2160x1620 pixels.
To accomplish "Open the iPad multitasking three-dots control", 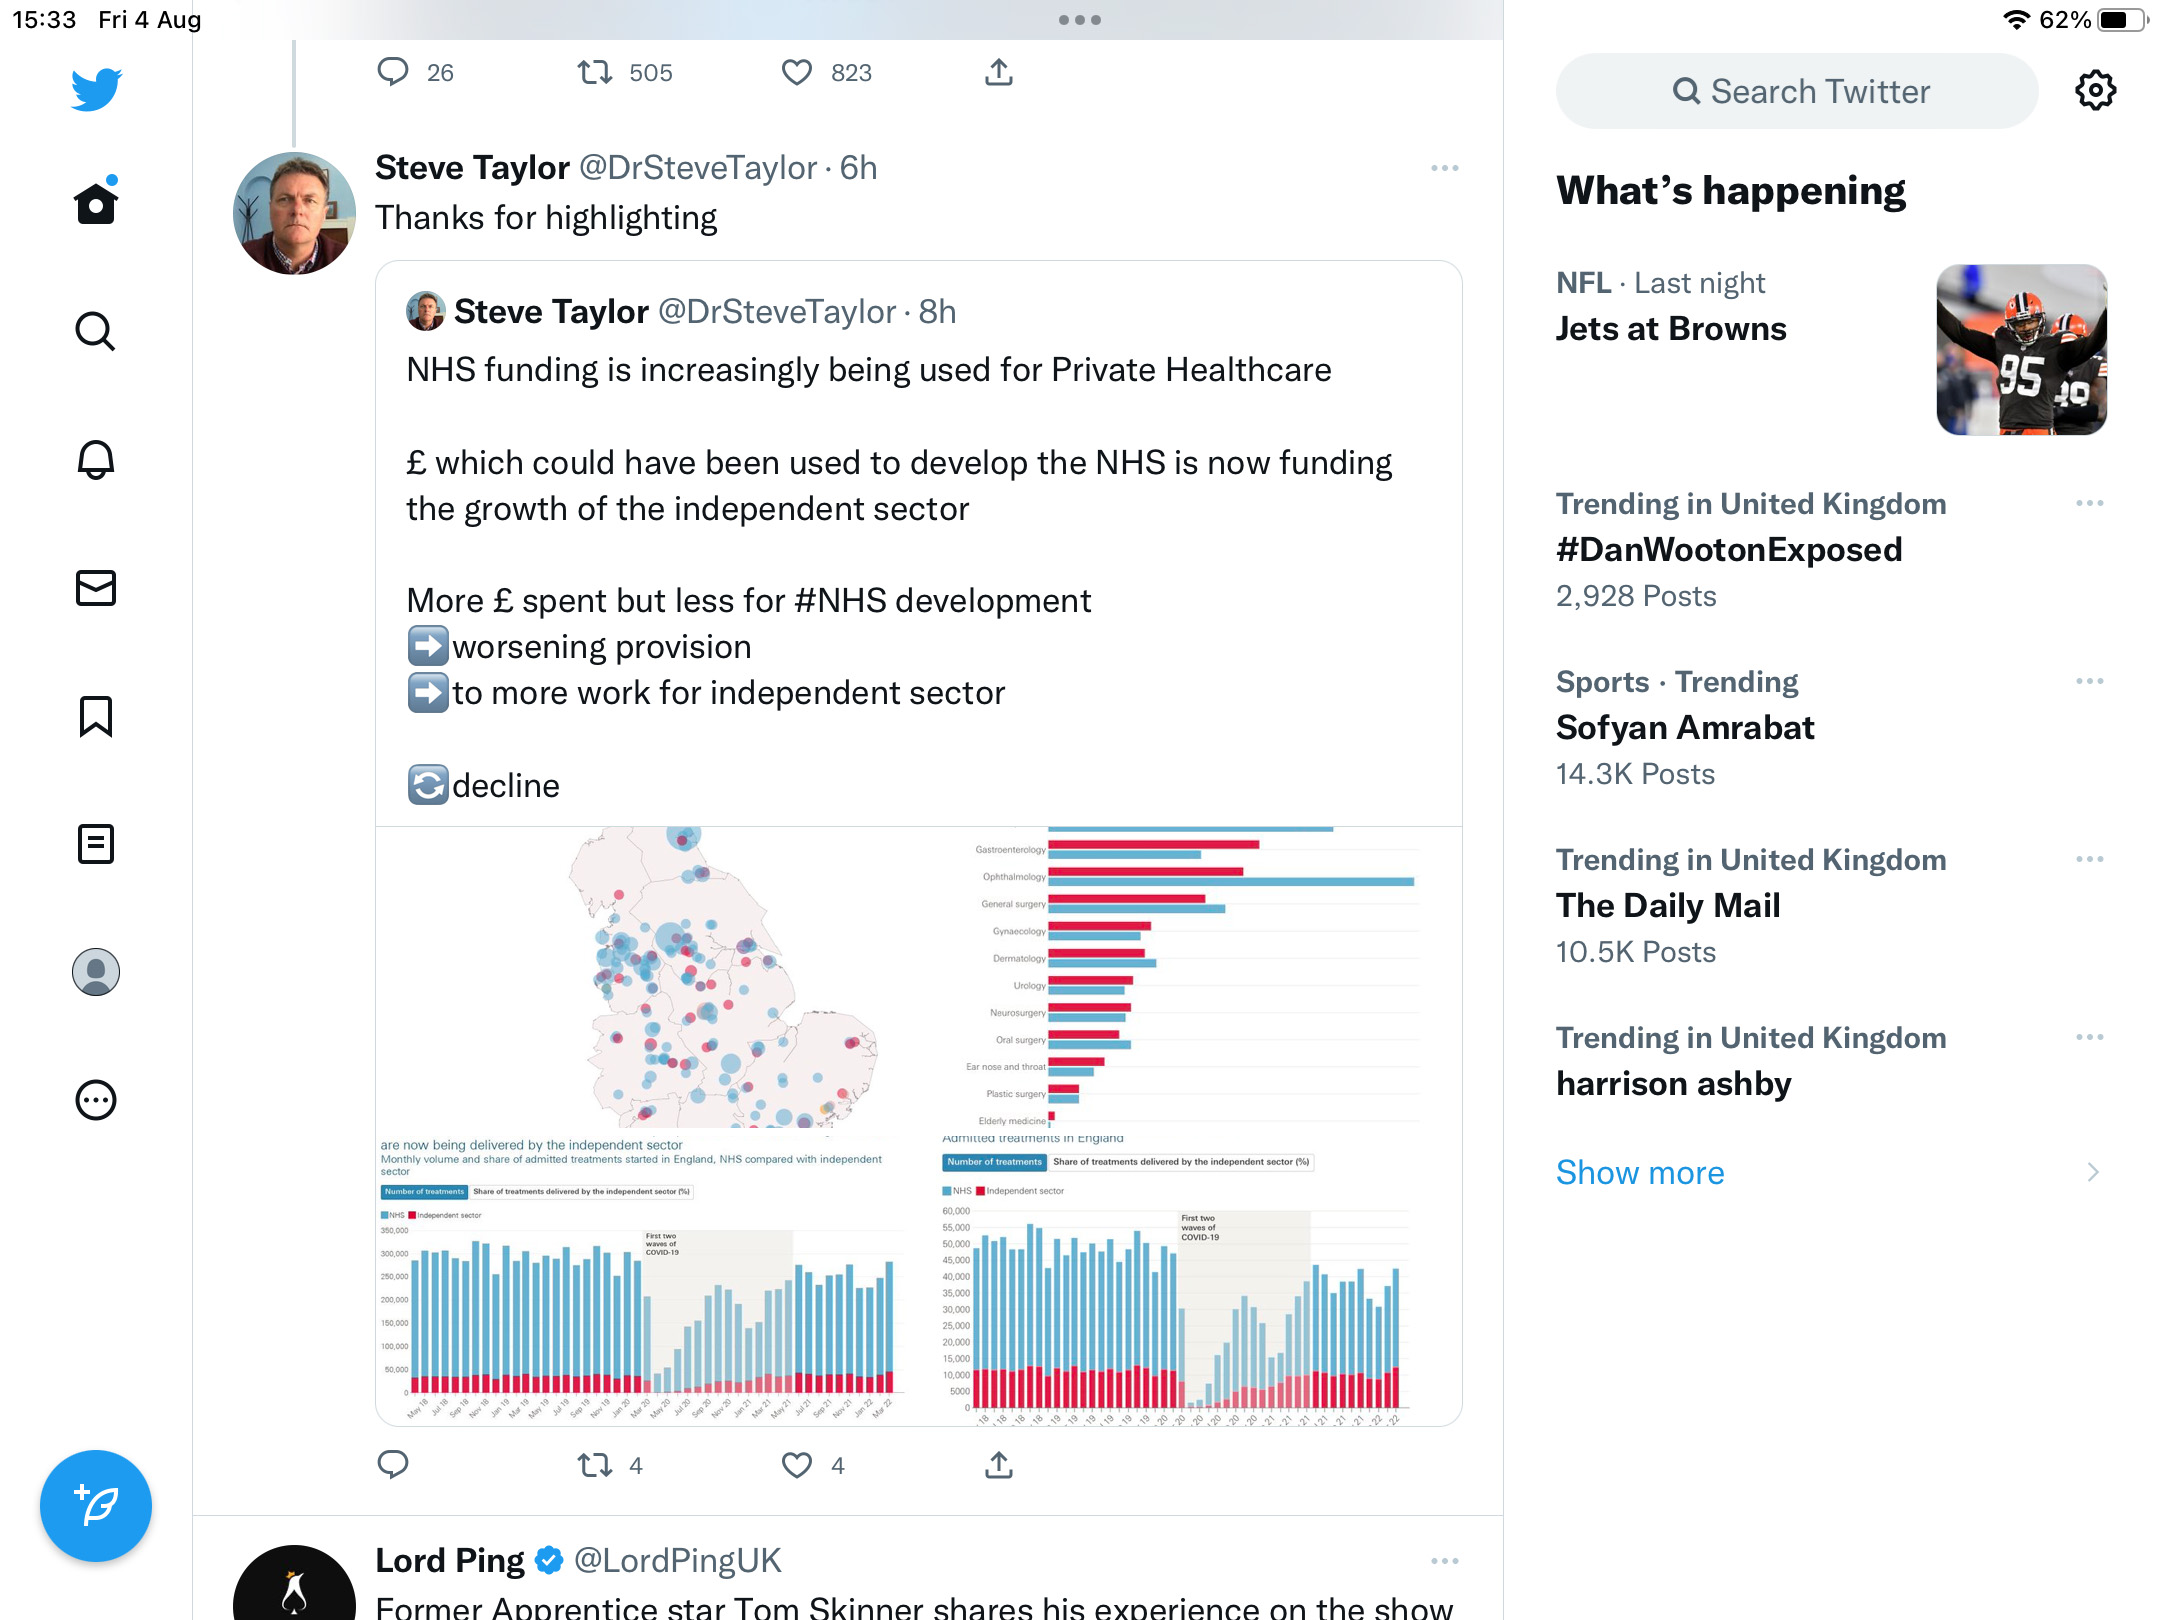I will [x=1080, y=20].
